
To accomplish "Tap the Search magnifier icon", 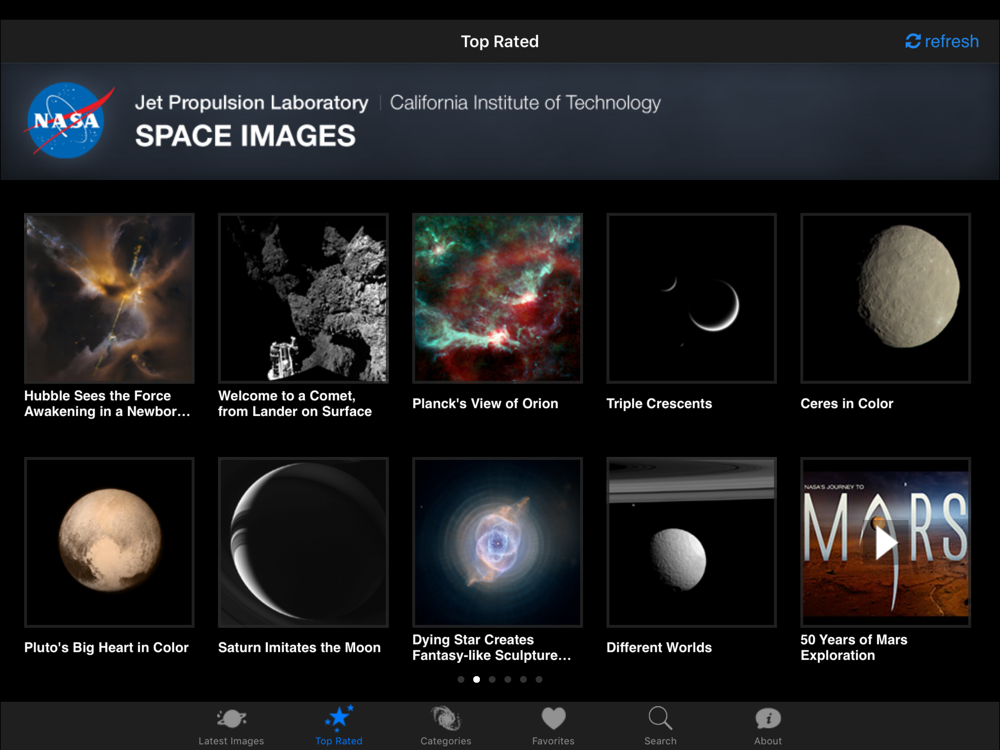I will point(660,719).
